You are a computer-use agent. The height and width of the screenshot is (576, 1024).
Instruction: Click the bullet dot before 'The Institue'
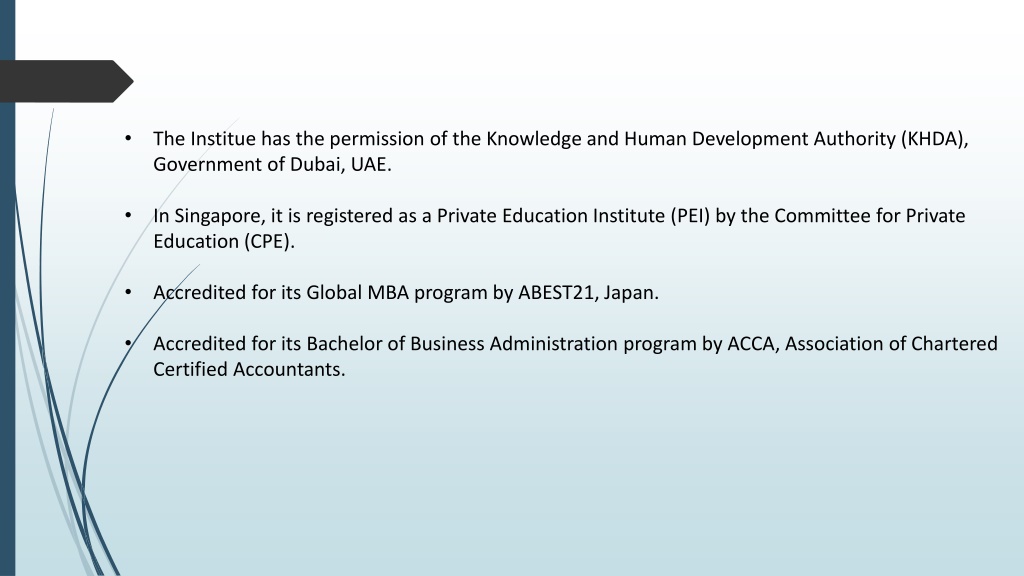(128, 138)
